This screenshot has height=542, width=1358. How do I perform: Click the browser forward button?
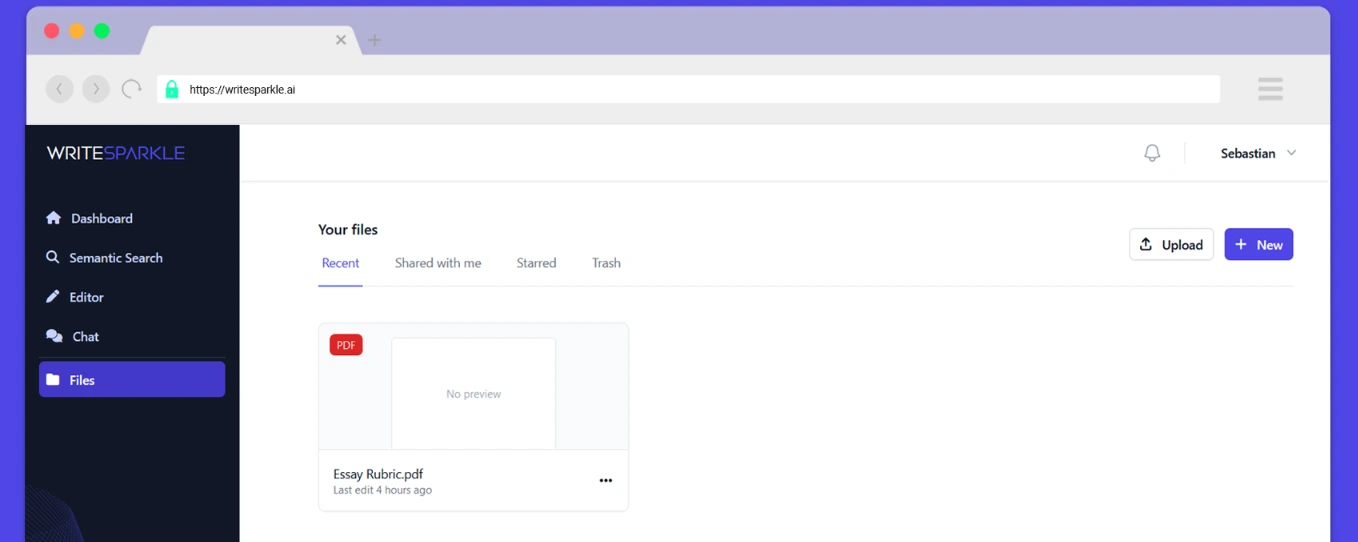tap(96, 89)
